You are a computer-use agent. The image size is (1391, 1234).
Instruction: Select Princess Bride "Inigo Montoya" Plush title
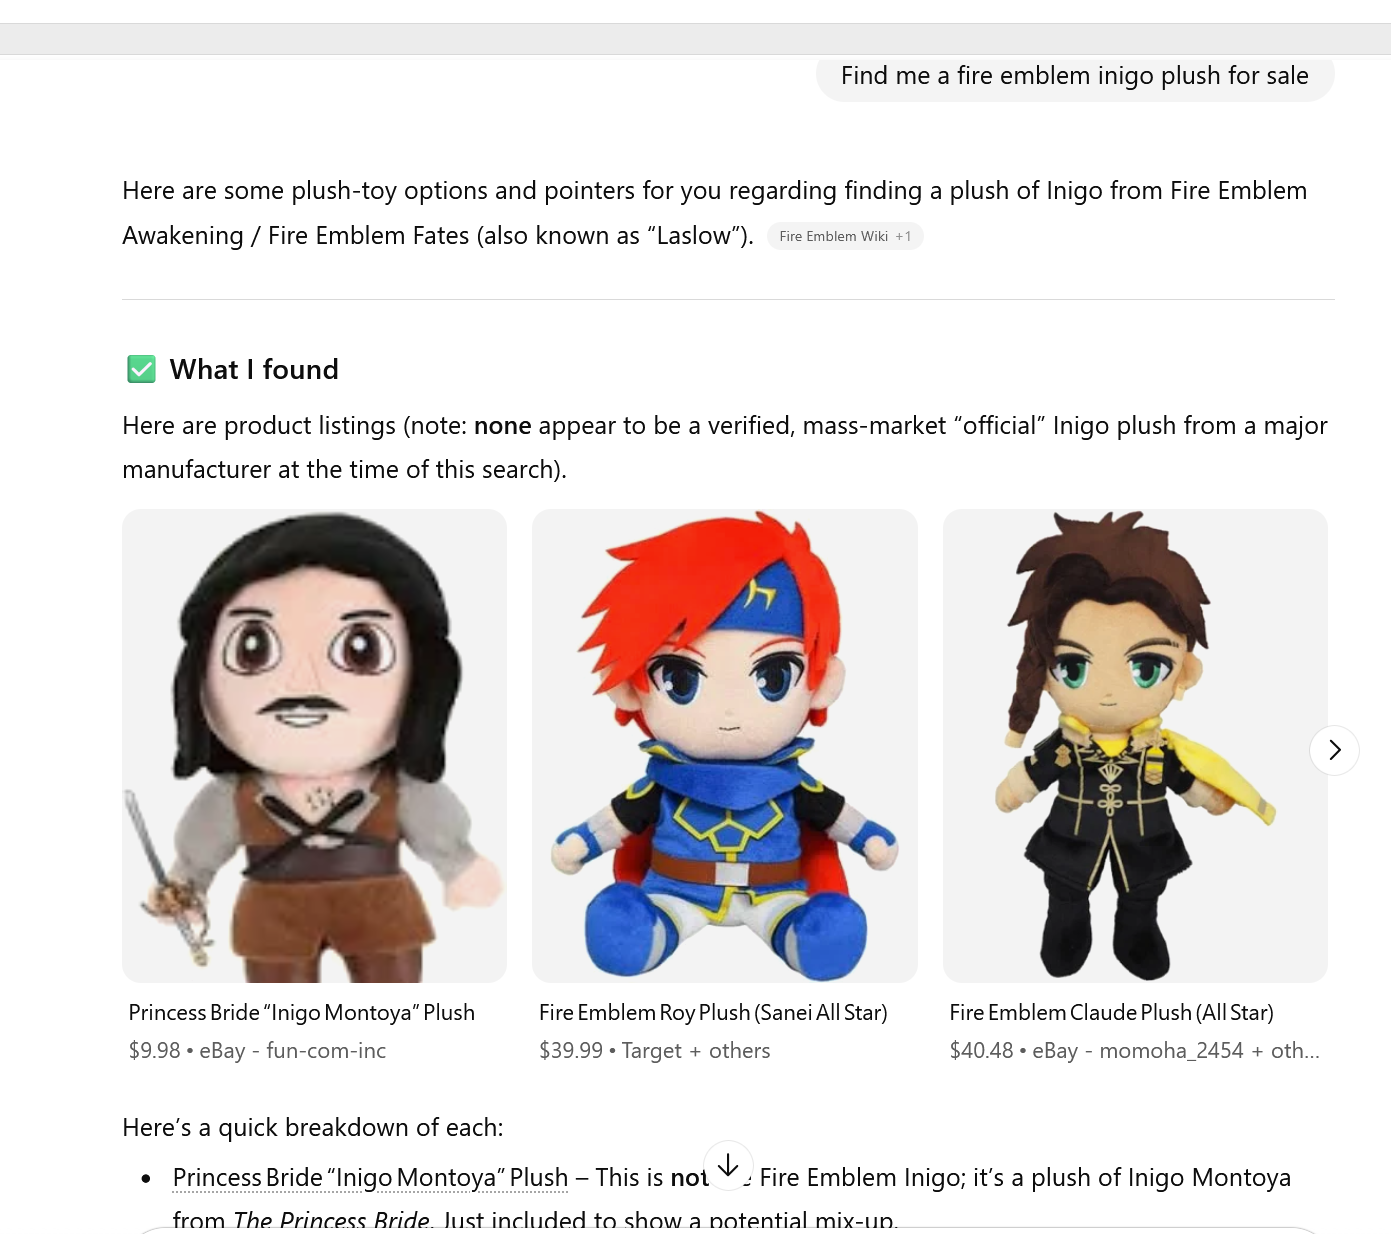(302, 1013)
